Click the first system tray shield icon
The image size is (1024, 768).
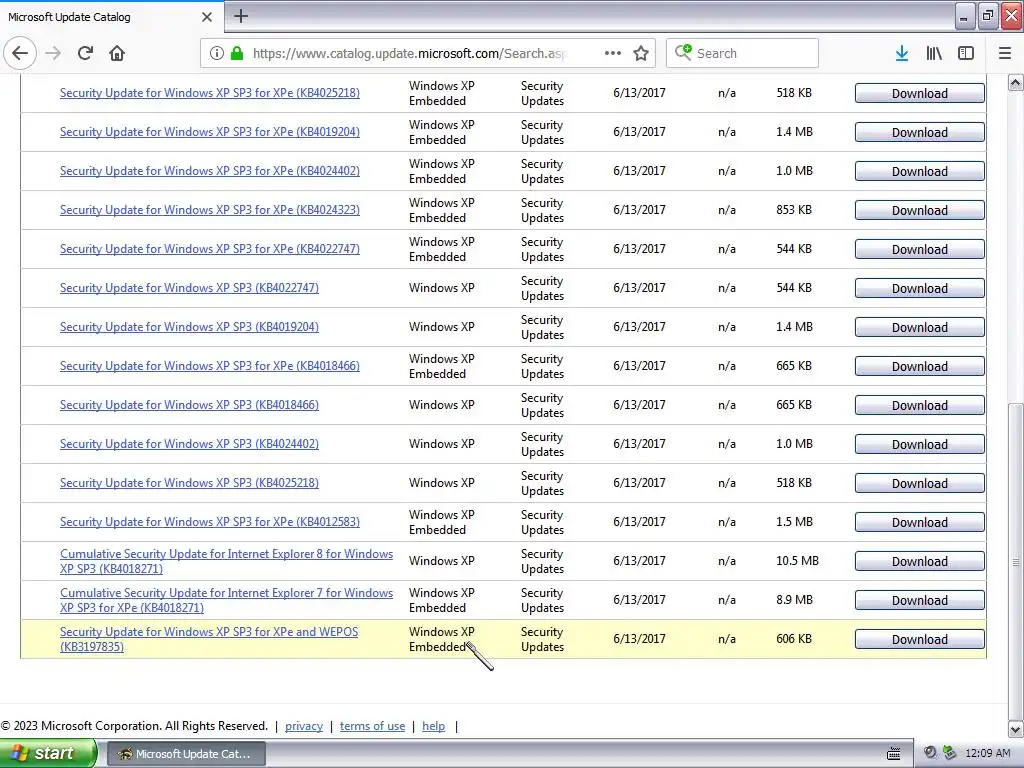click(x=930, y=753)
